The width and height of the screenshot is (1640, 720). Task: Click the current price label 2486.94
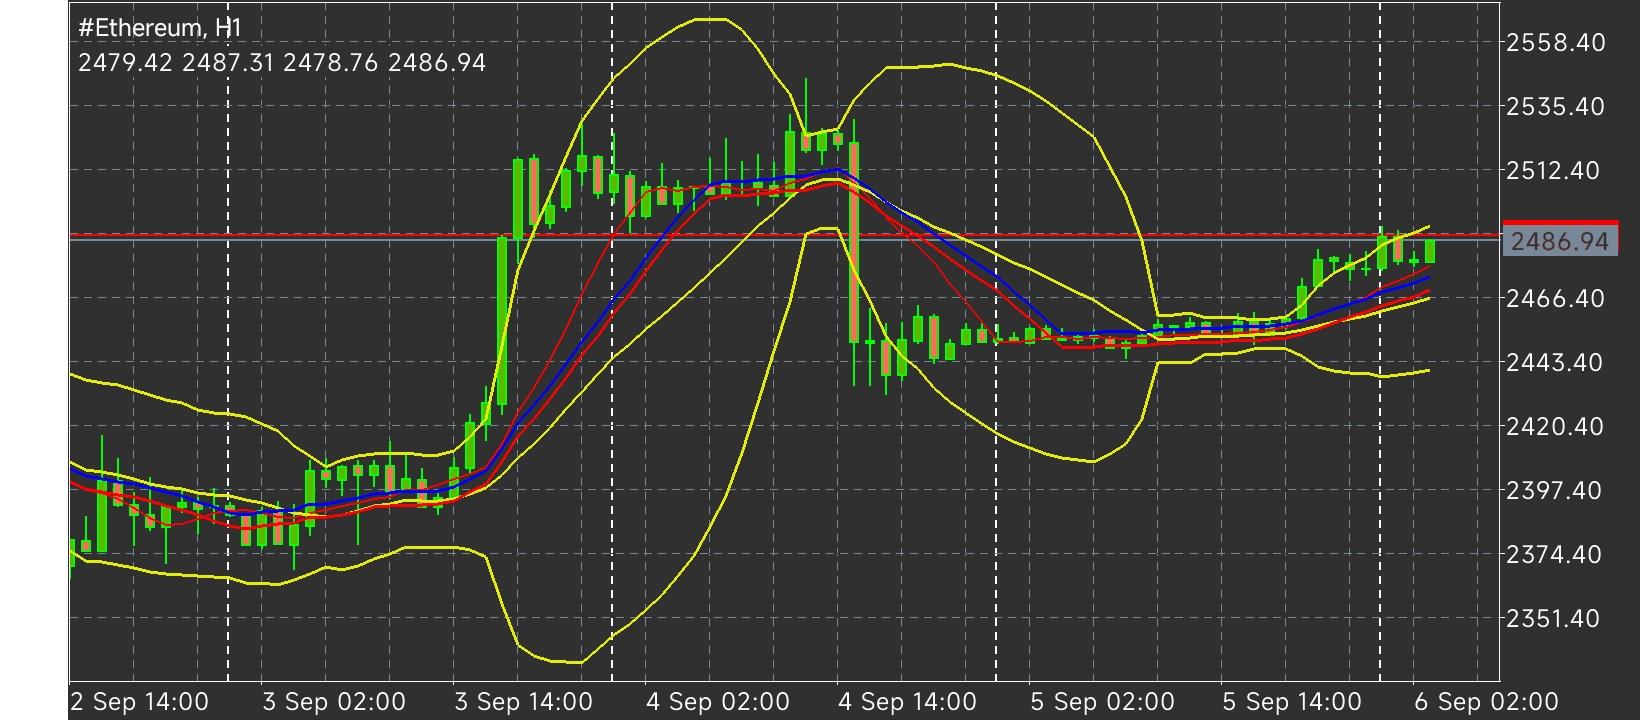coord(1560,241)
